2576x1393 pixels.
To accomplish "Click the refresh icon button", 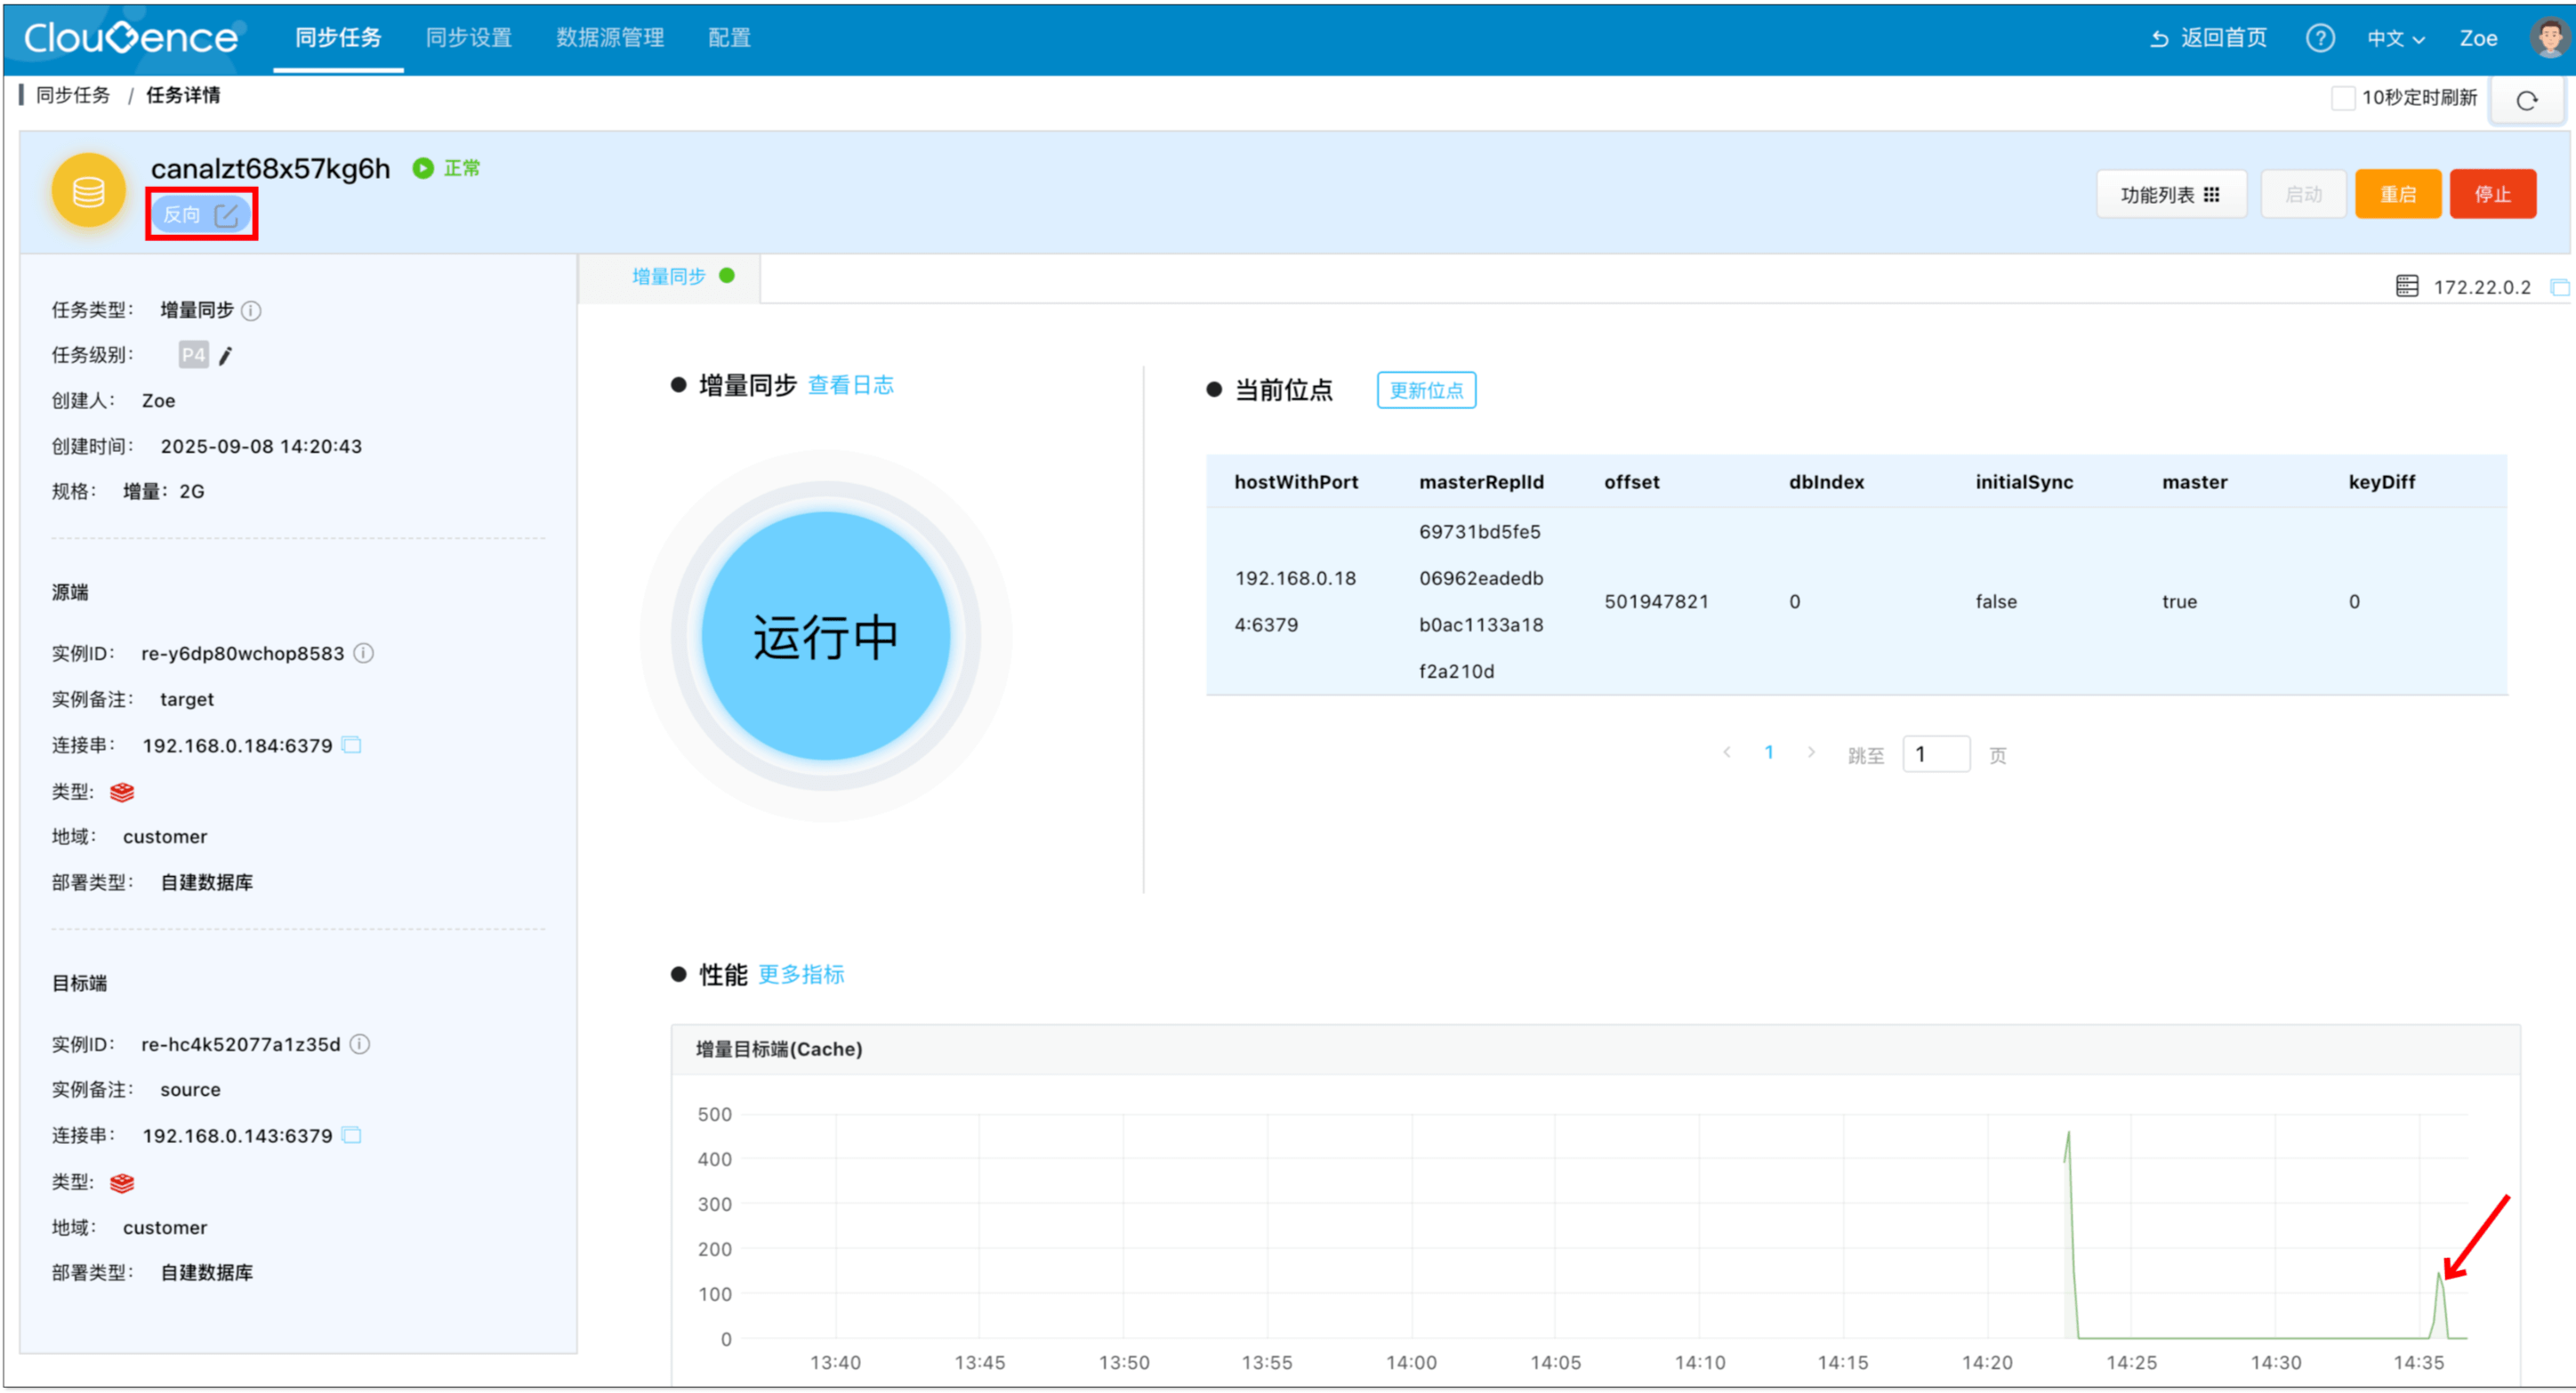I will 2526,100.
